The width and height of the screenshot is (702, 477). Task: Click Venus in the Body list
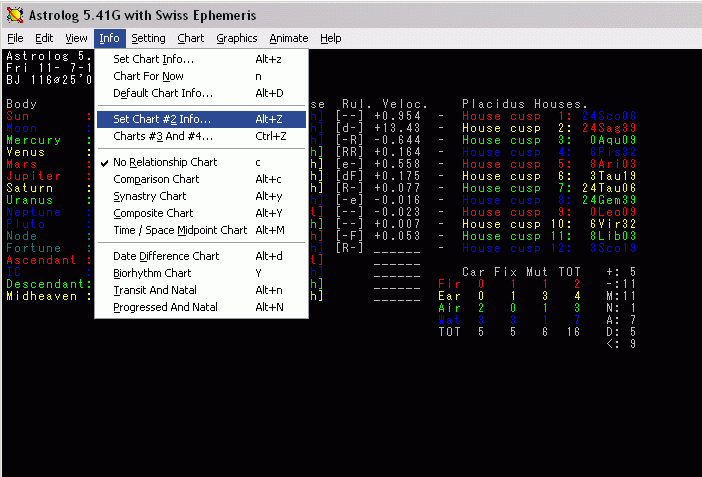click(26, 152)
